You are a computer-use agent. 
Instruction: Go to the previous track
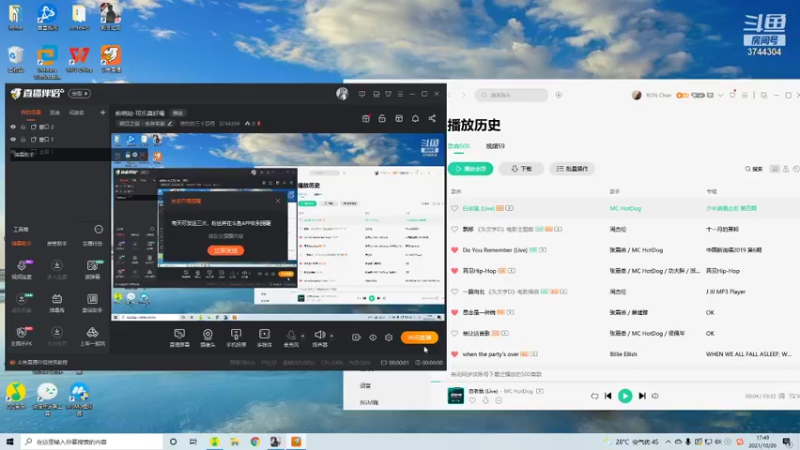tap(608, 396)
